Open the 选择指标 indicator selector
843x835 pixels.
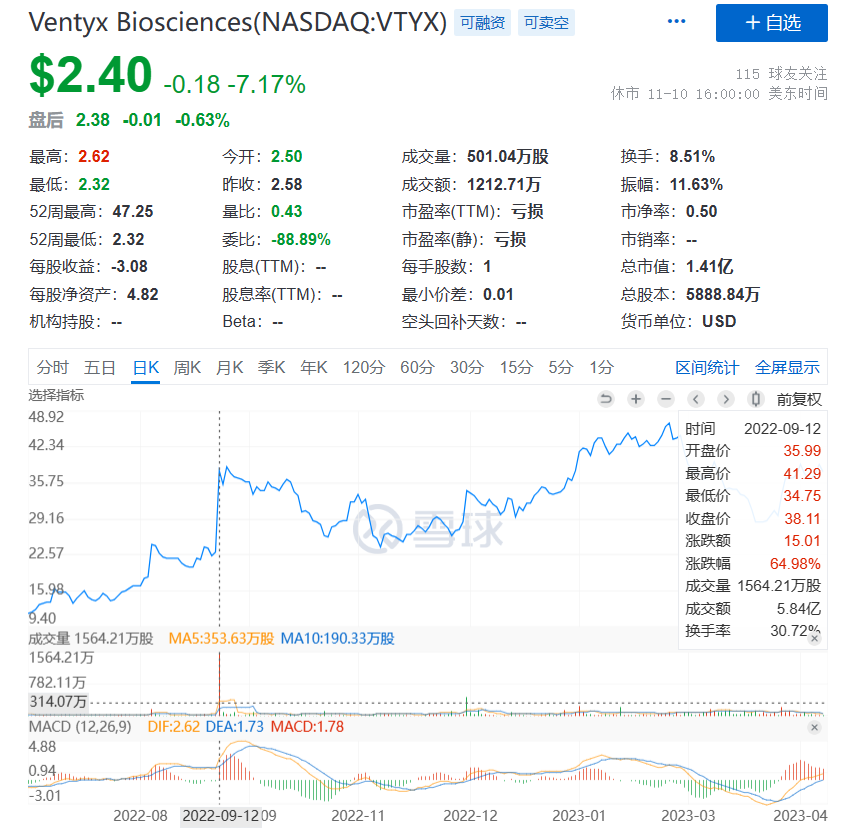56,395
